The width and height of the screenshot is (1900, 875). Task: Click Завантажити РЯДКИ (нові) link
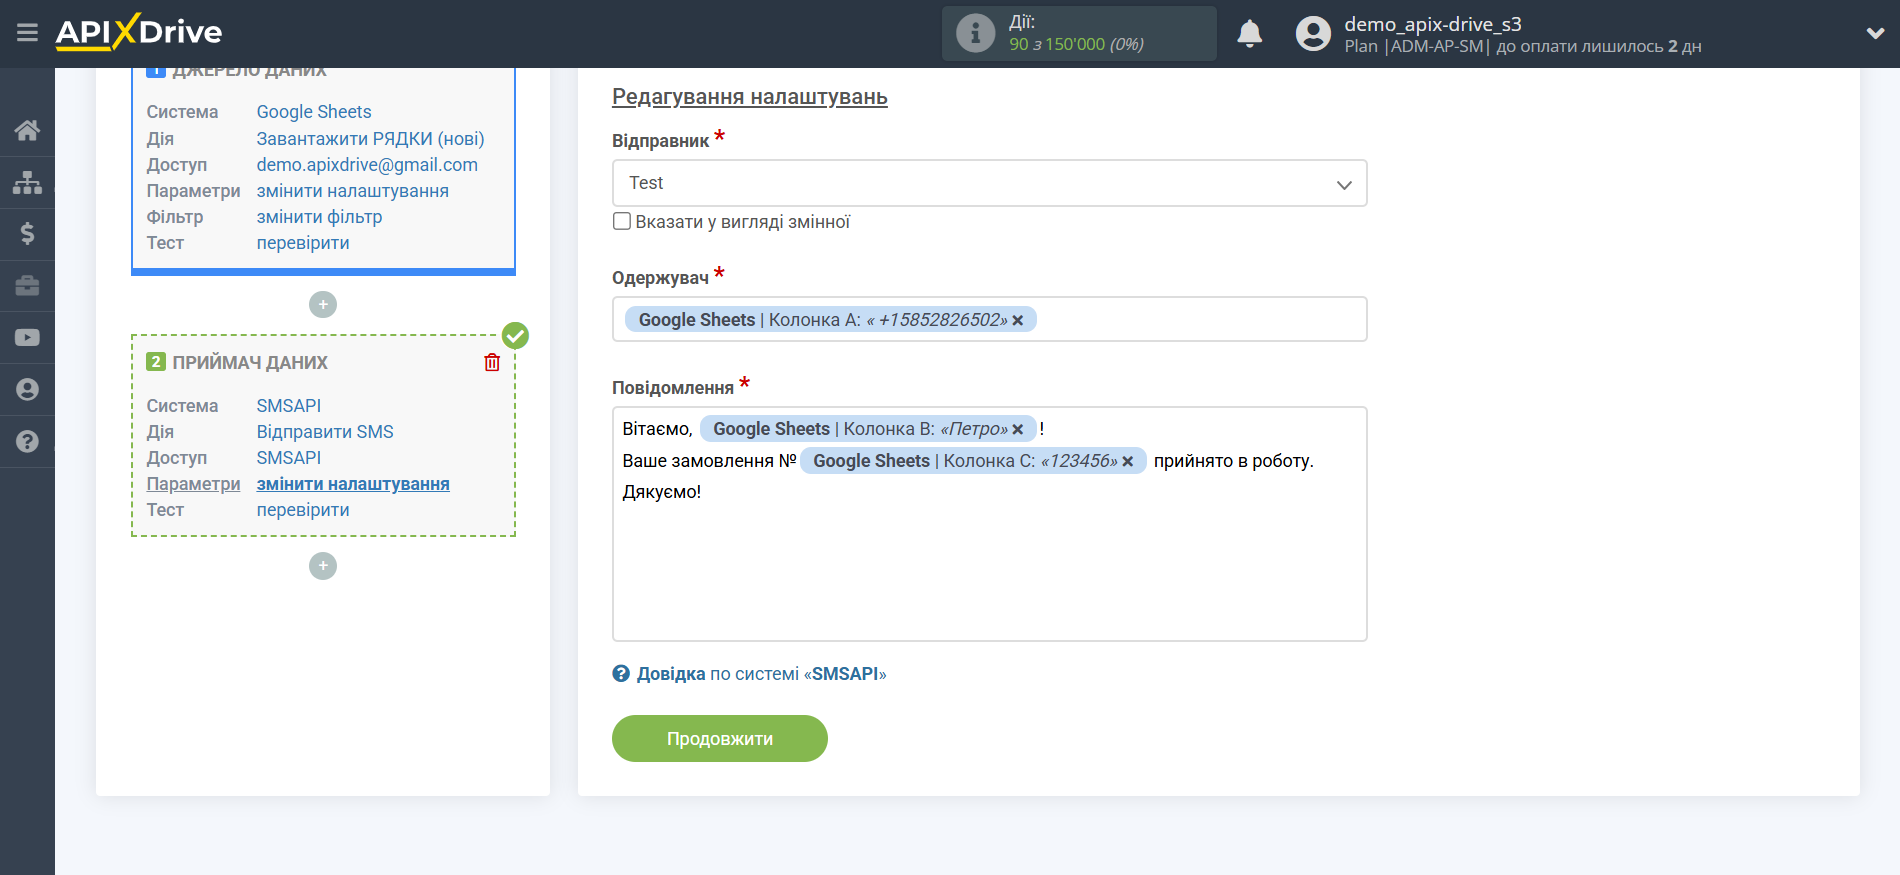click(x=370, y=139)
